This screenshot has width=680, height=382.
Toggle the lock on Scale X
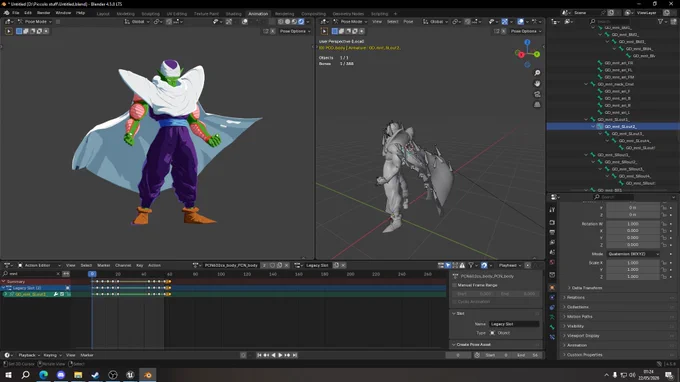pos(664,263)
